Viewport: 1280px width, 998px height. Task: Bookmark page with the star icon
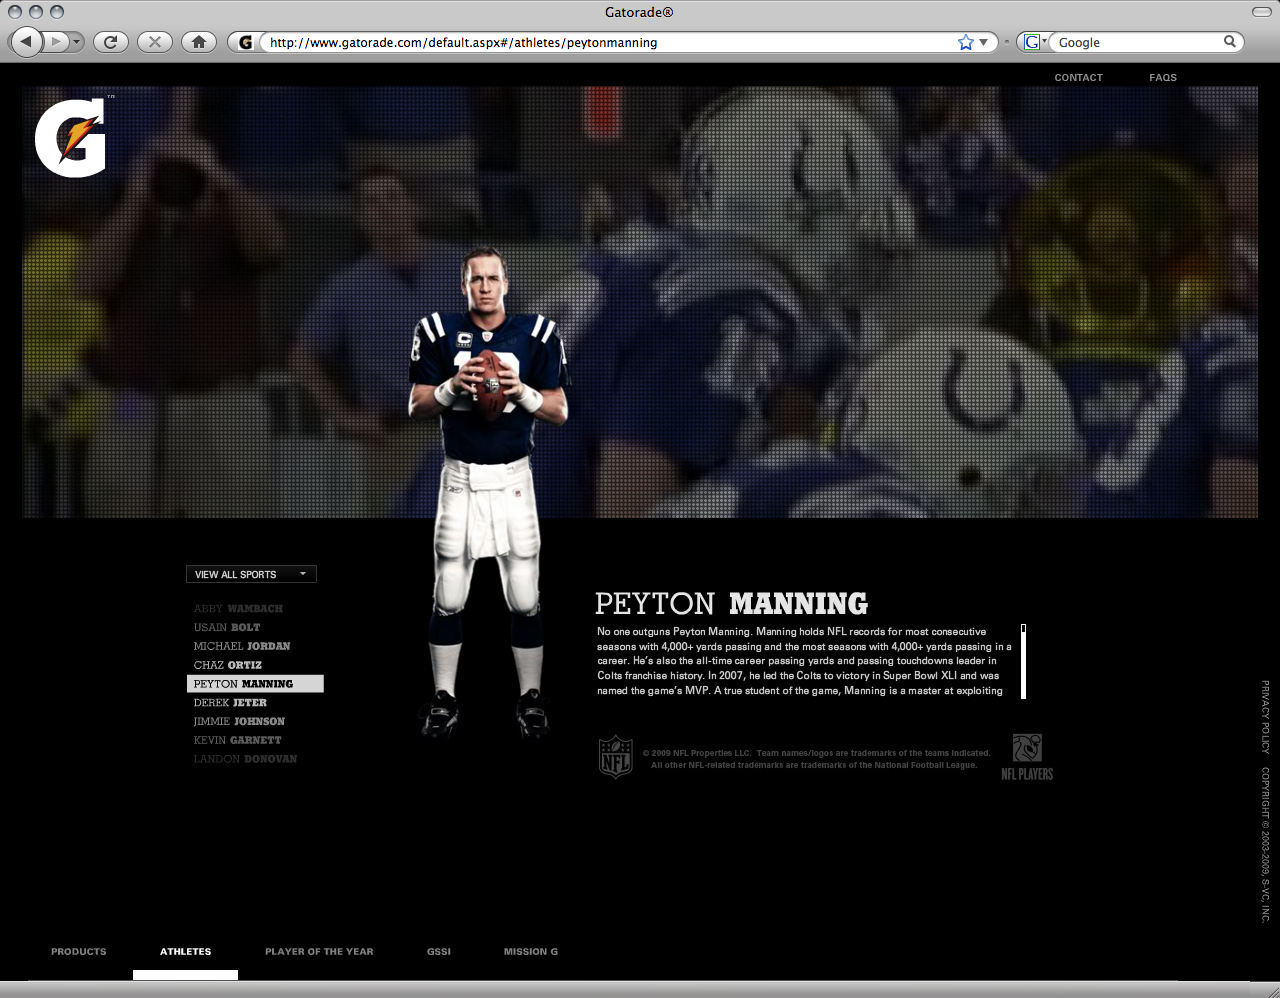tap(965, 42)
